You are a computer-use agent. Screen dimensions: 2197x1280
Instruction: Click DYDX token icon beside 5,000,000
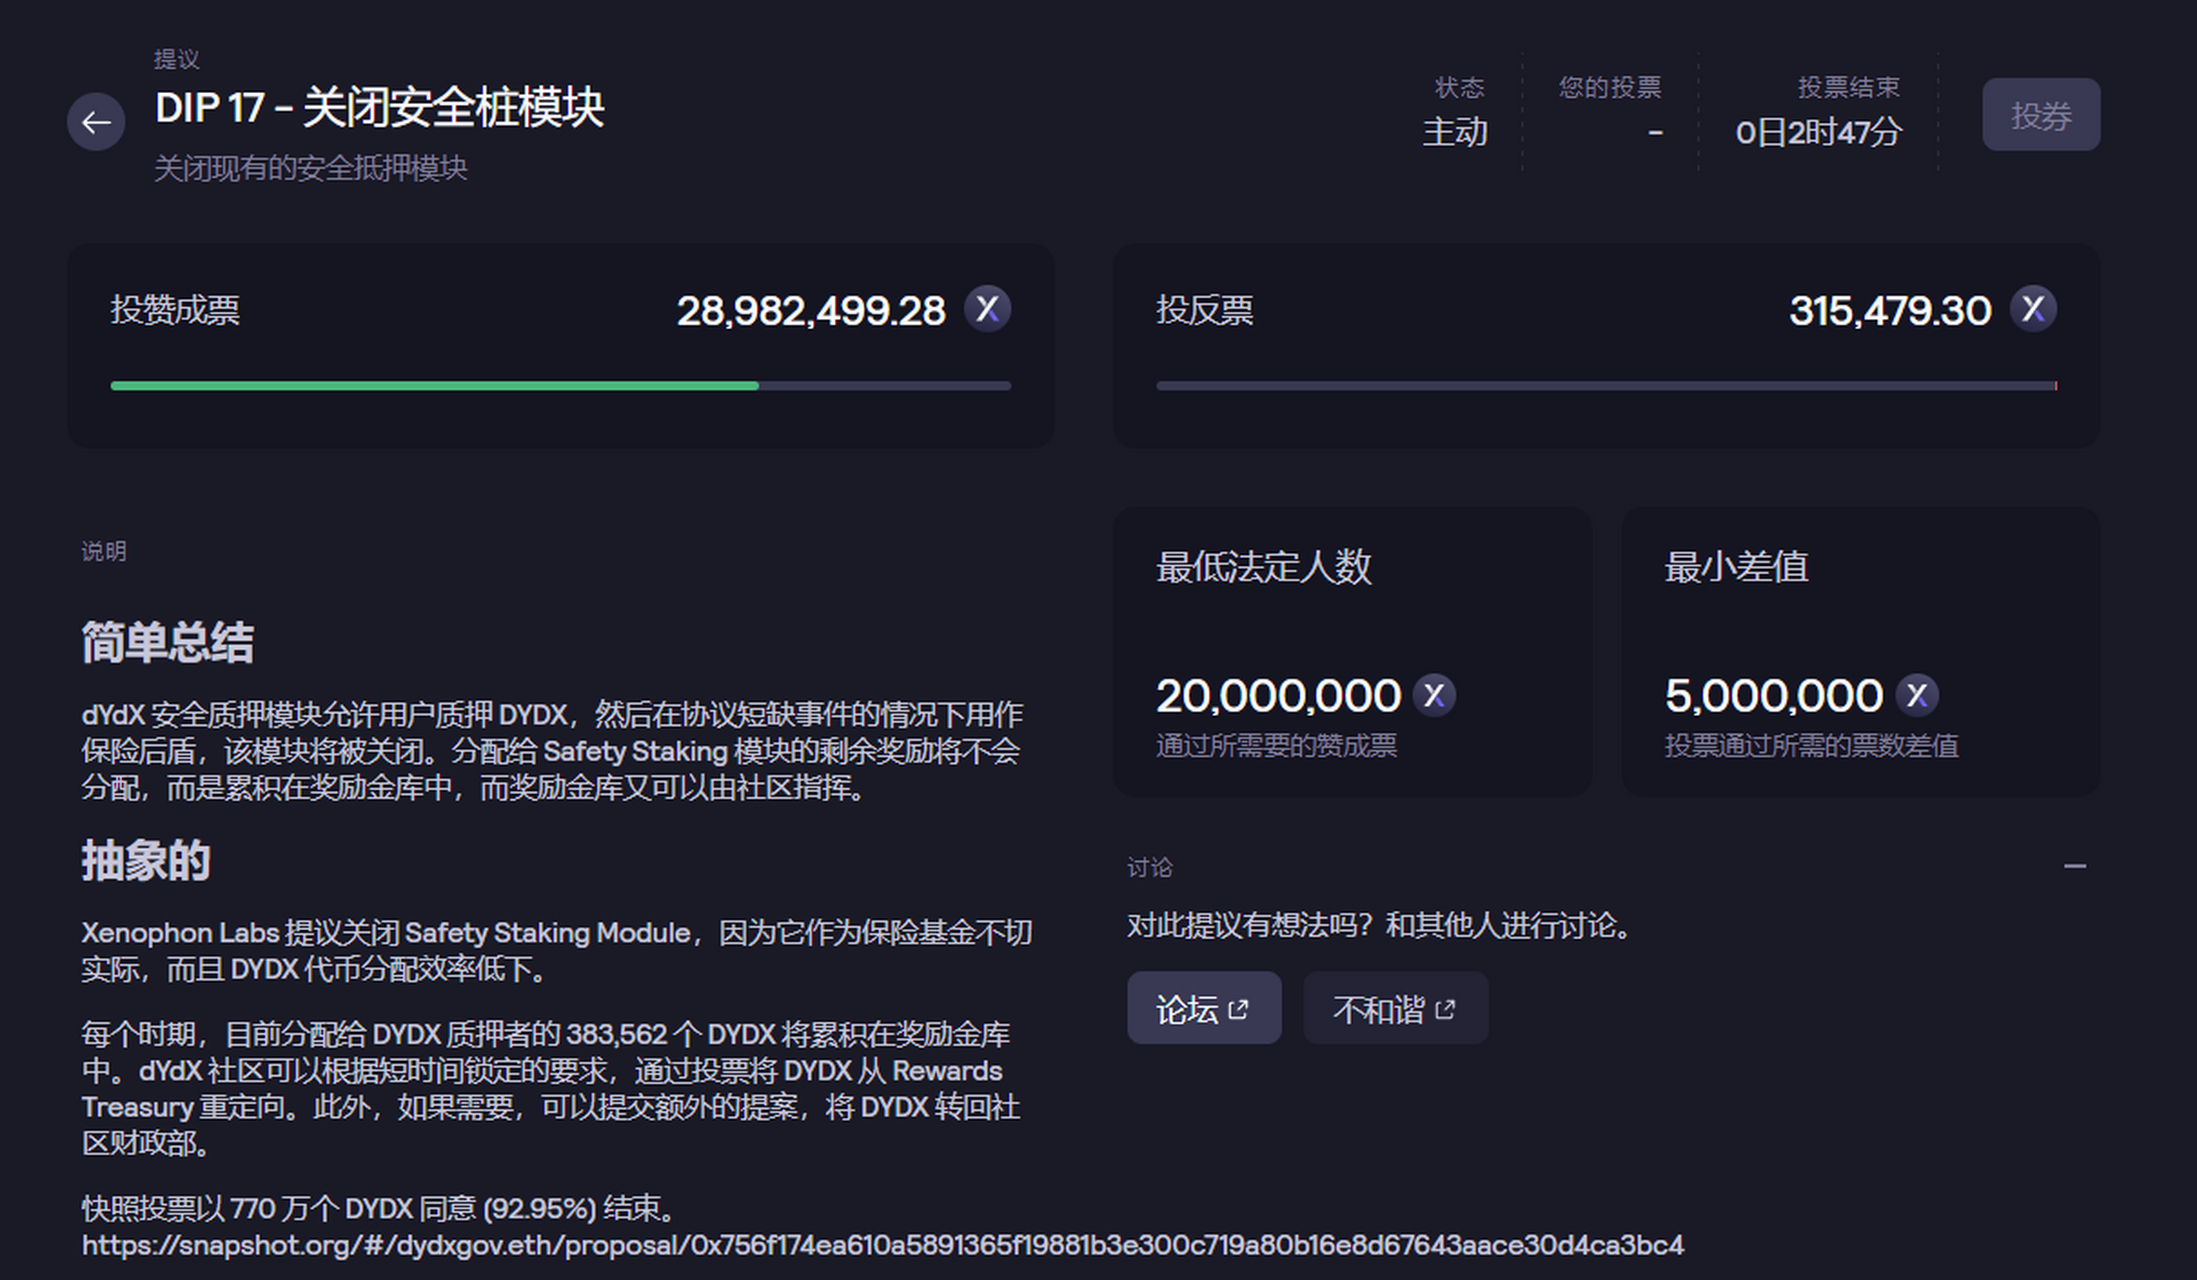[x=1917, y=695]
